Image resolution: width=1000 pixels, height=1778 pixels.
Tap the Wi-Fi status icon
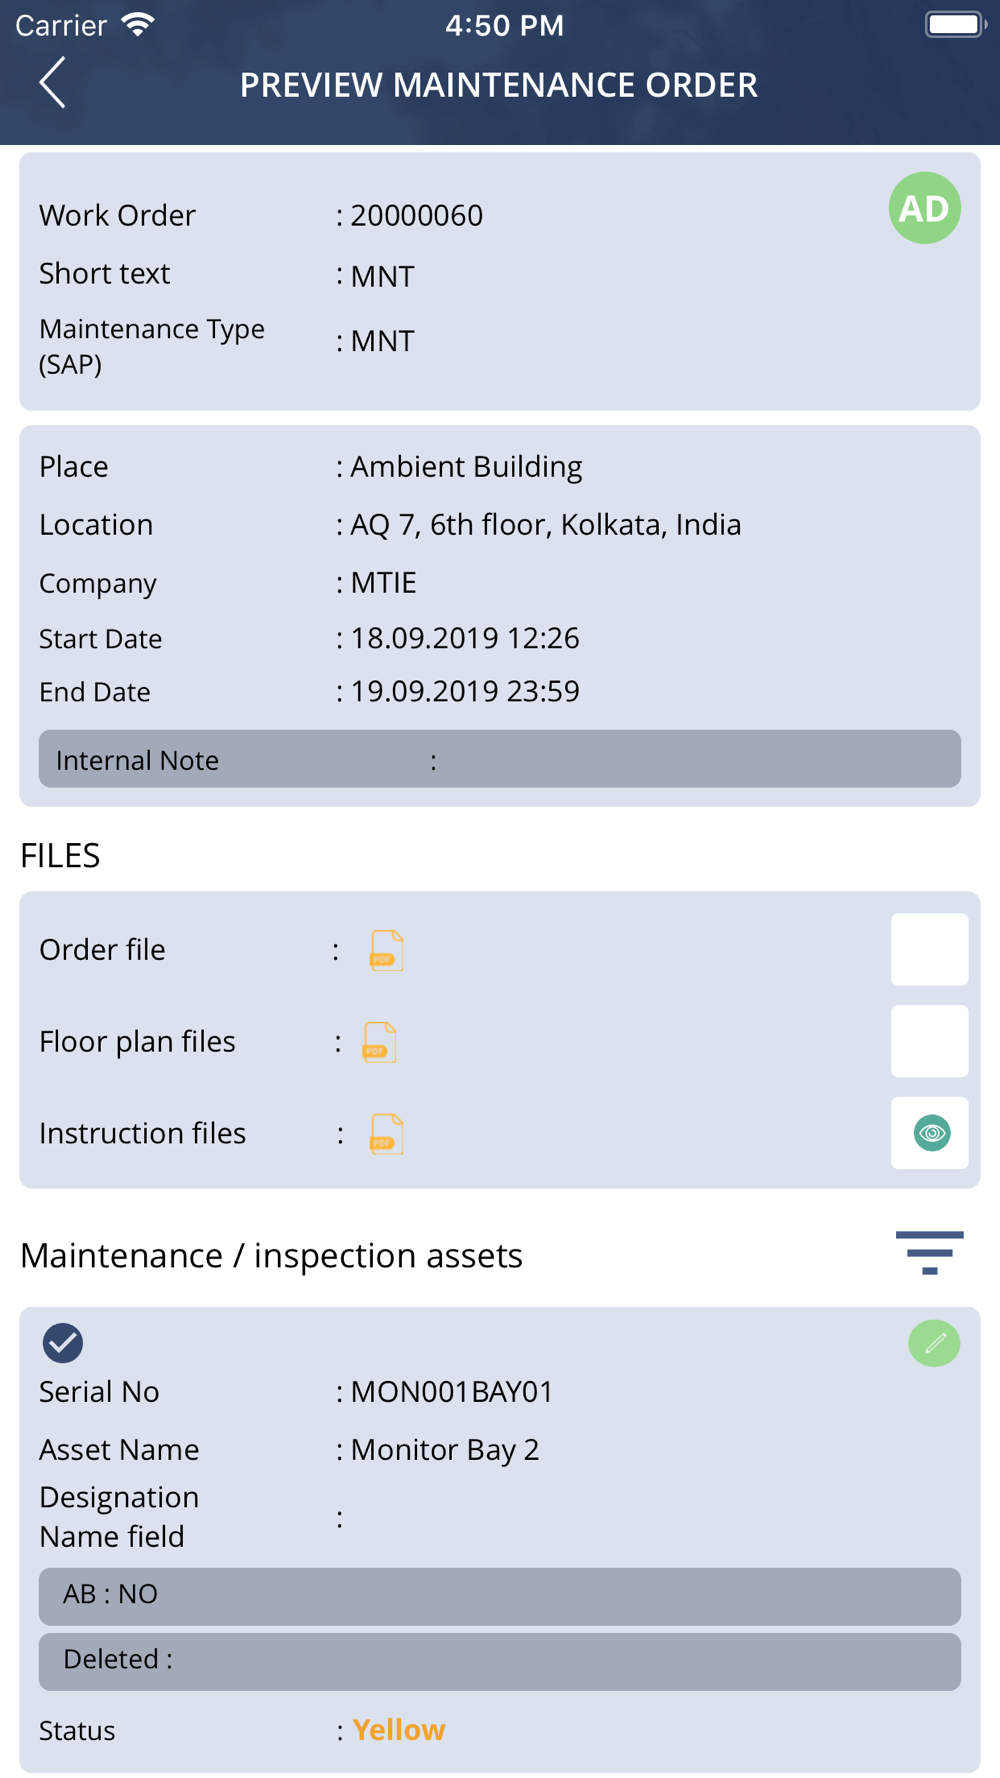point(138,25)
